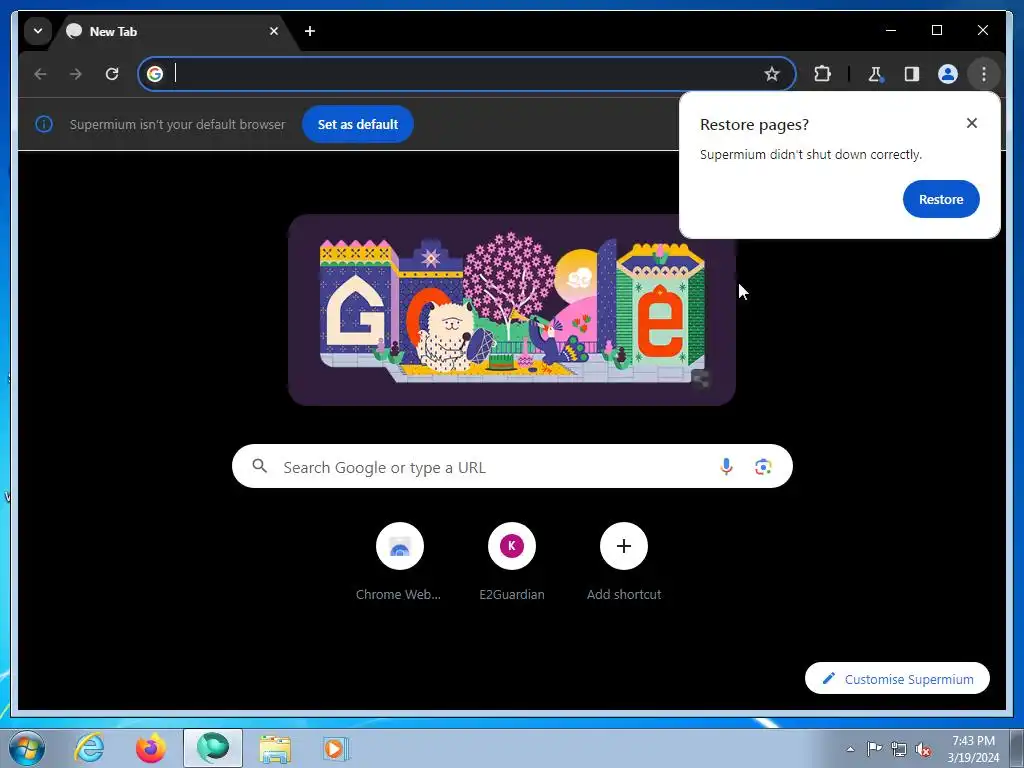Open the E2Guardian shortcut

[x=512, y=546]
